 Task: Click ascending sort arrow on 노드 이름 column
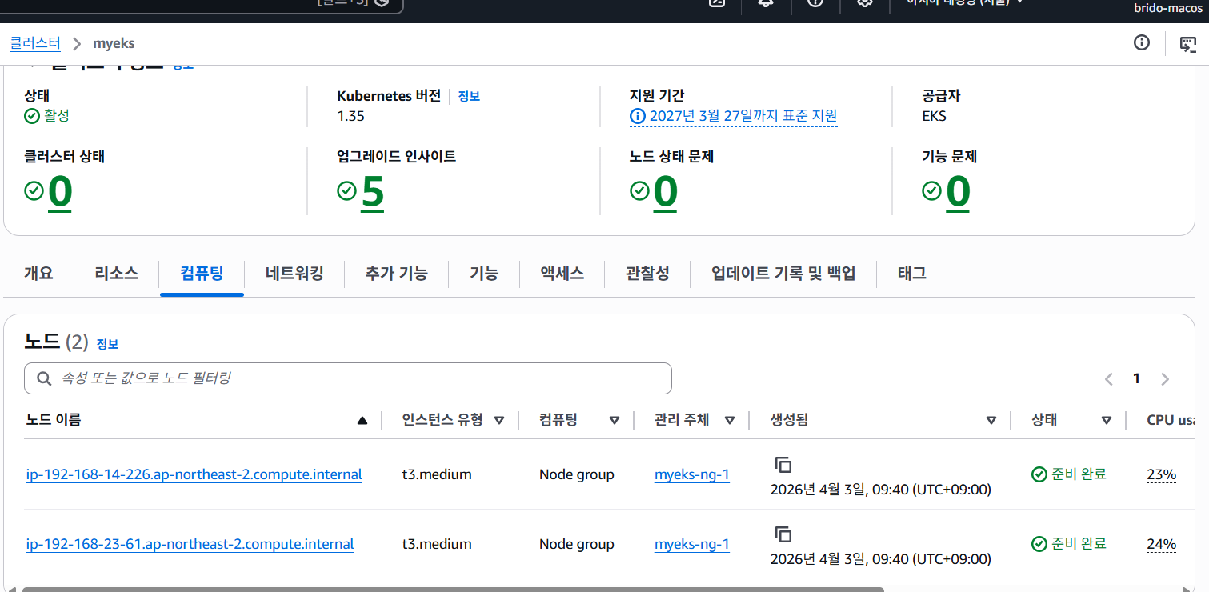(362, 421)
